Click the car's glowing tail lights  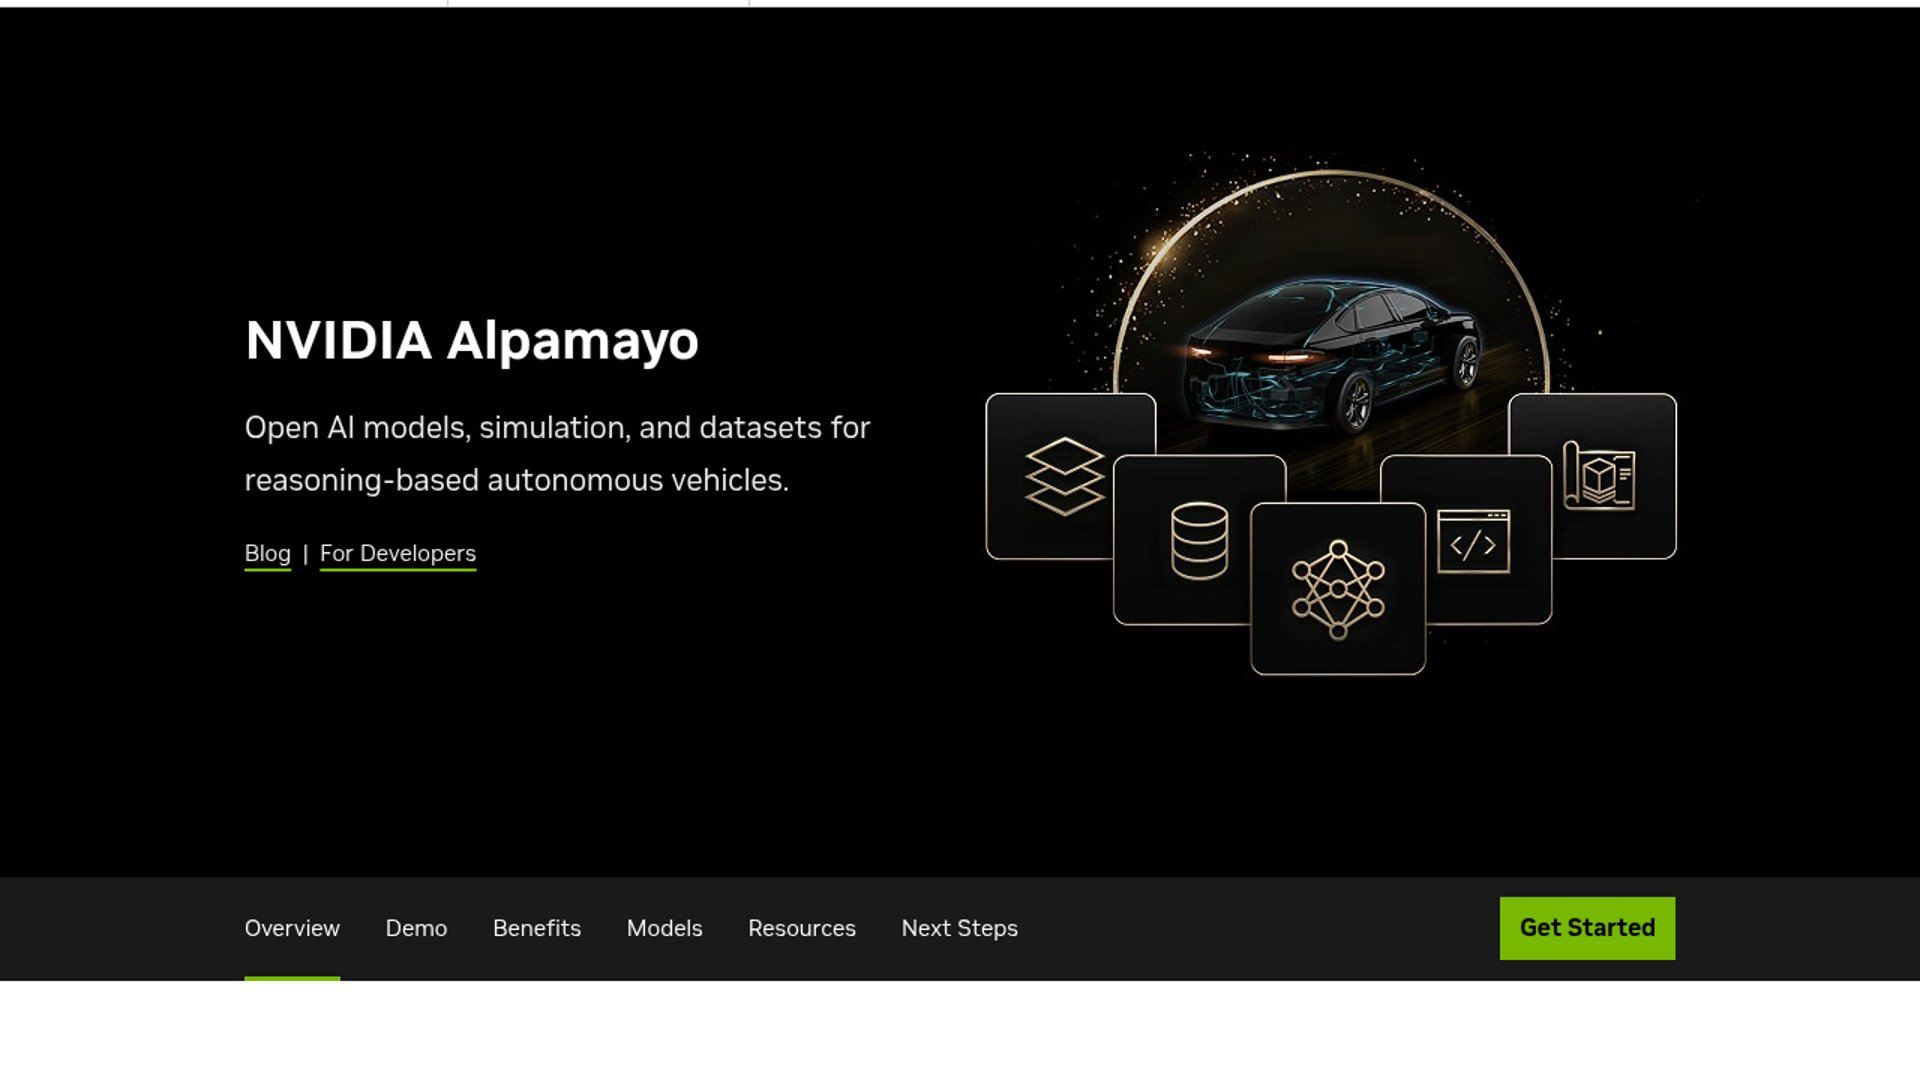coord(1255,356)
